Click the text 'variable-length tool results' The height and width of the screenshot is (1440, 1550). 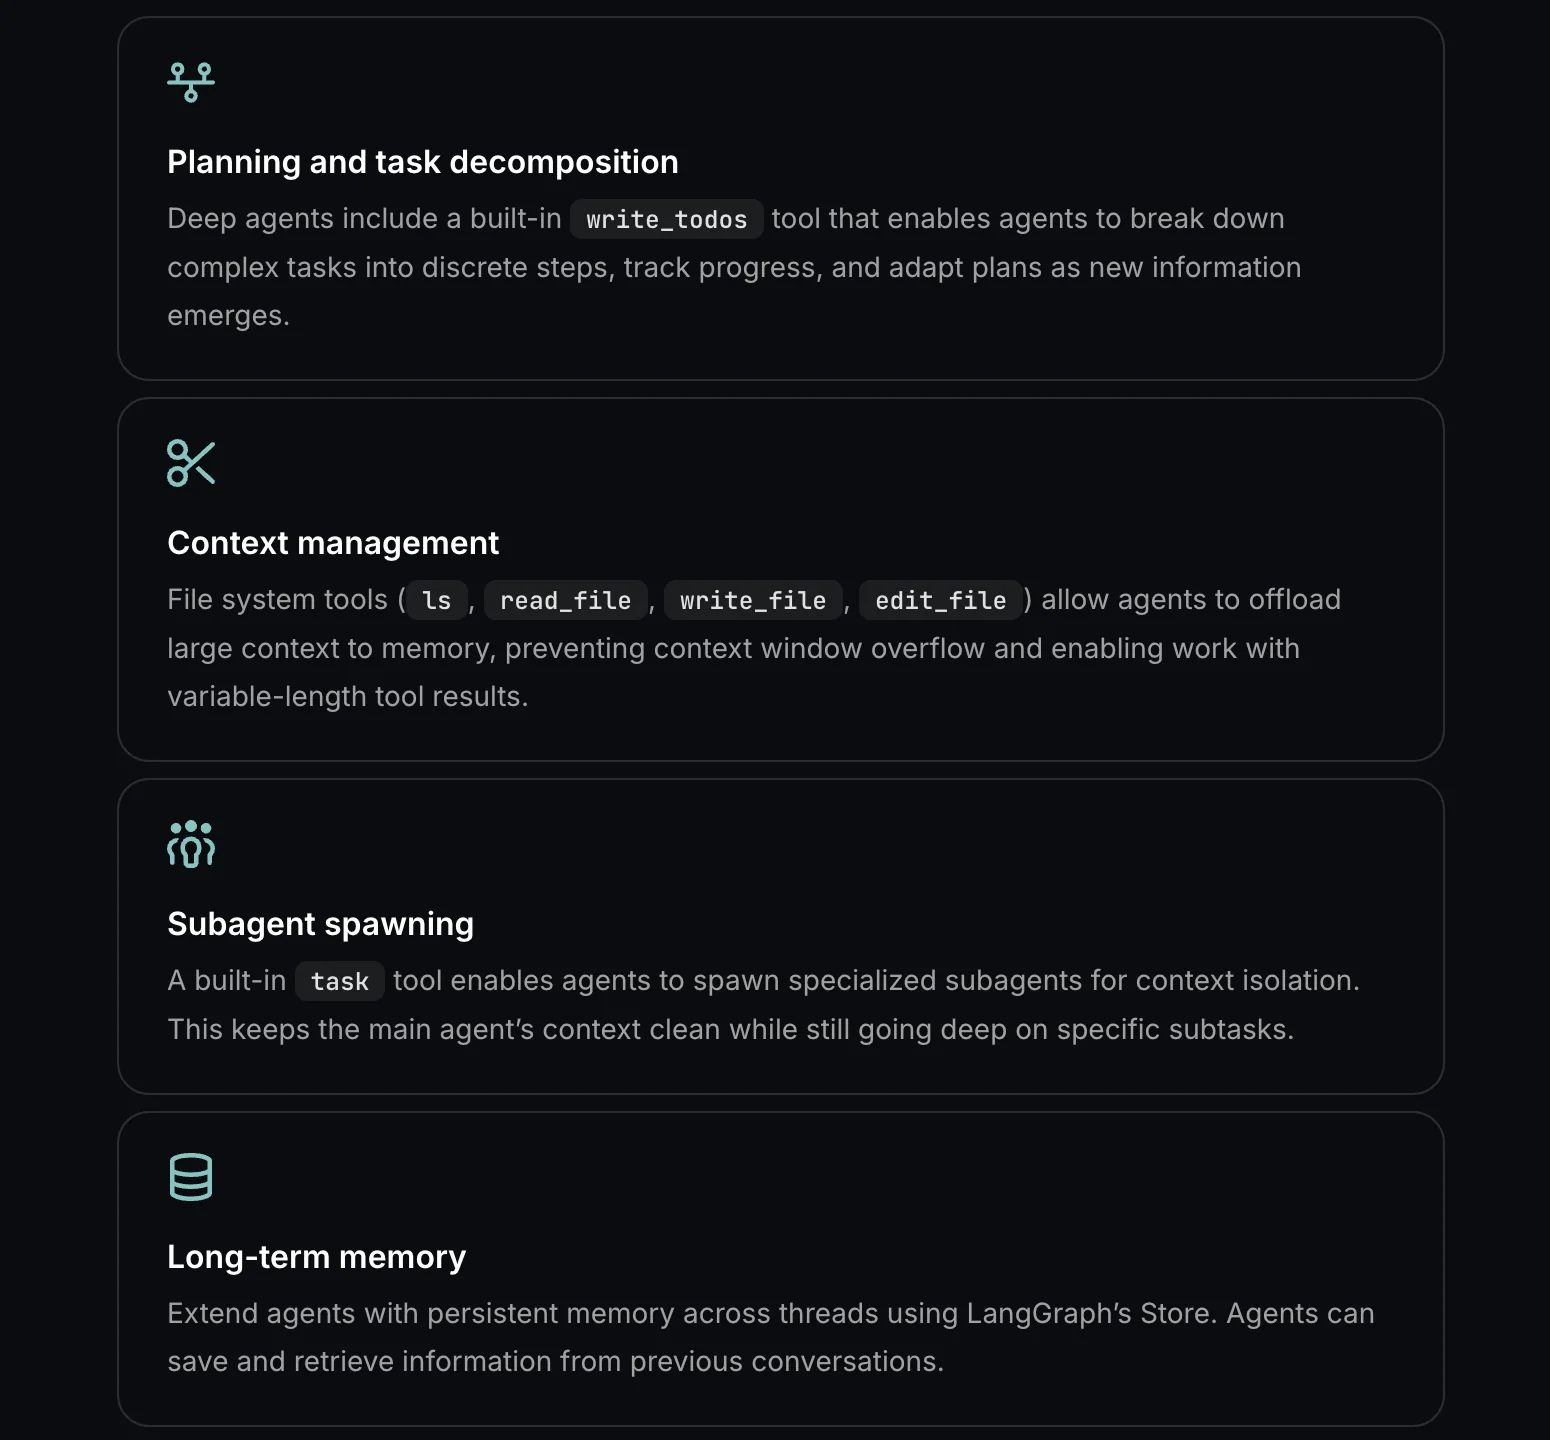pyautogui.click(x=346, y=697)
